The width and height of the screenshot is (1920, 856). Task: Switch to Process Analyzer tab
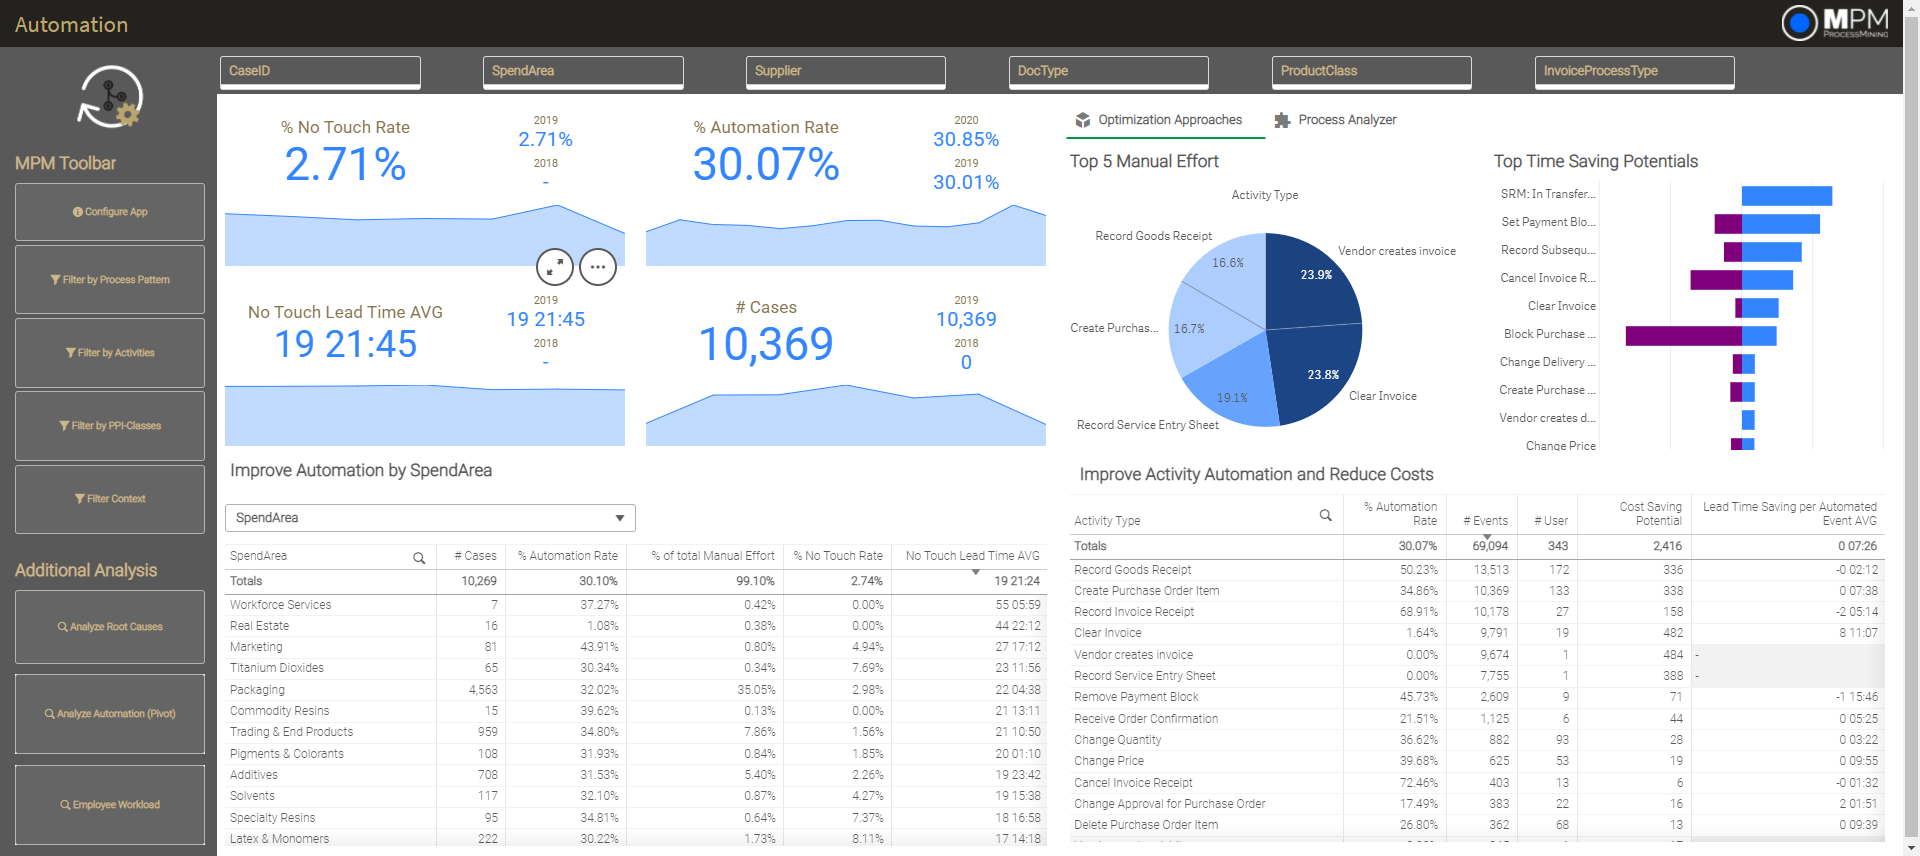tap(1335, 120)
